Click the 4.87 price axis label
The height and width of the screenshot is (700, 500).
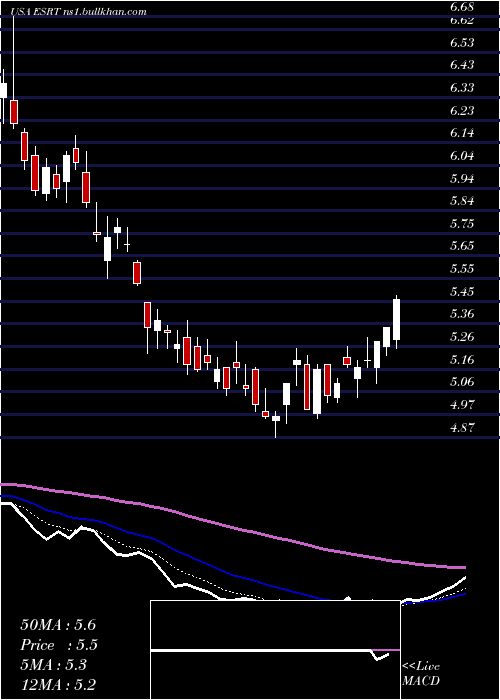coord(462,427)
